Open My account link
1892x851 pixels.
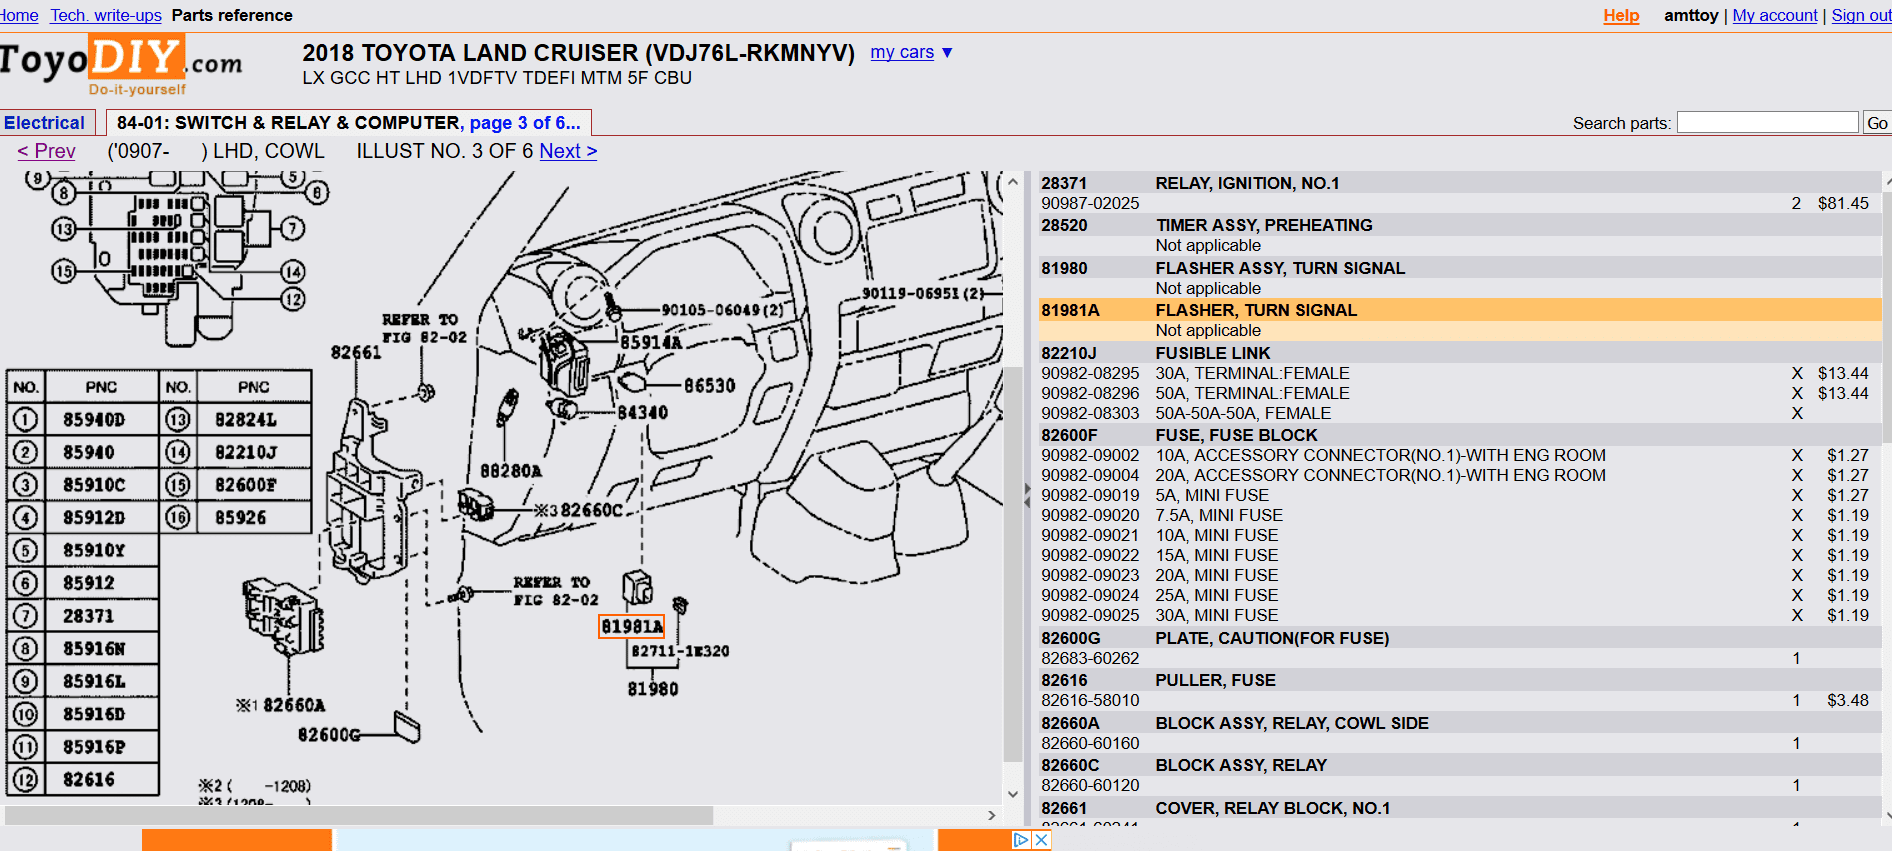point(1775,15)
